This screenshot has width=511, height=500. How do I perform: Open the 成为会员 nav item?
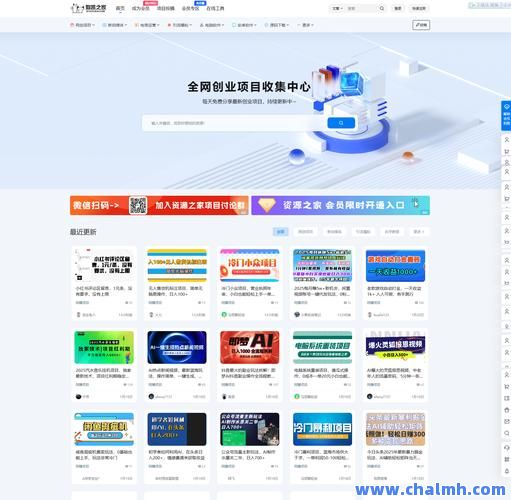[x=140, y=8]
